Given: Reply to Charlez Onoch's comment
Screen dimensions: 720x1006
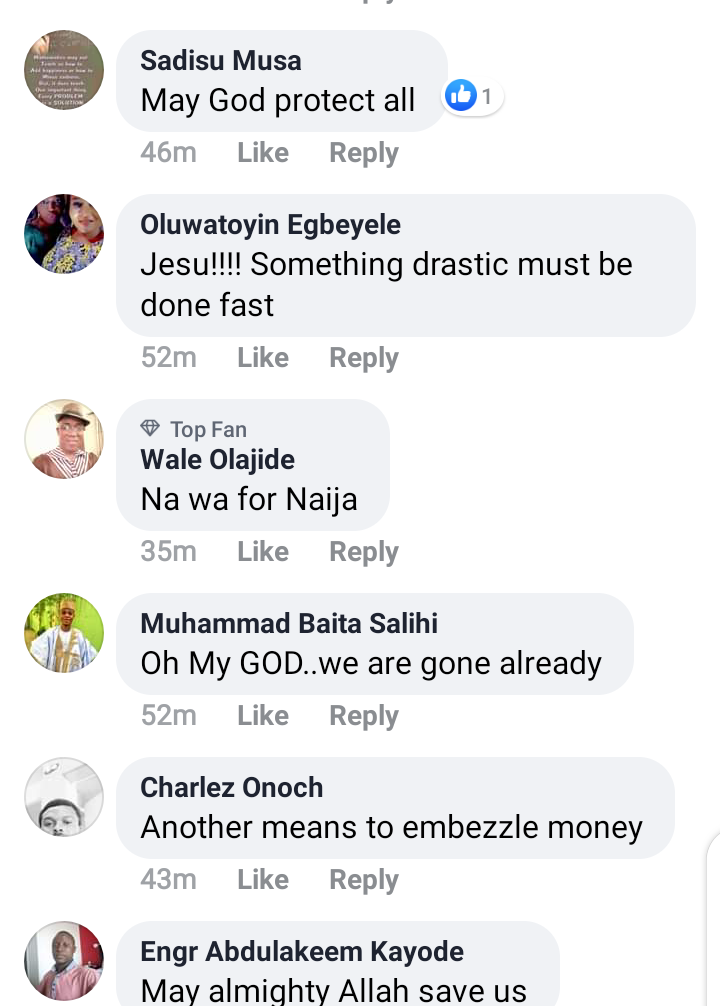Looking at the screenshot, I should pos(364,880).
